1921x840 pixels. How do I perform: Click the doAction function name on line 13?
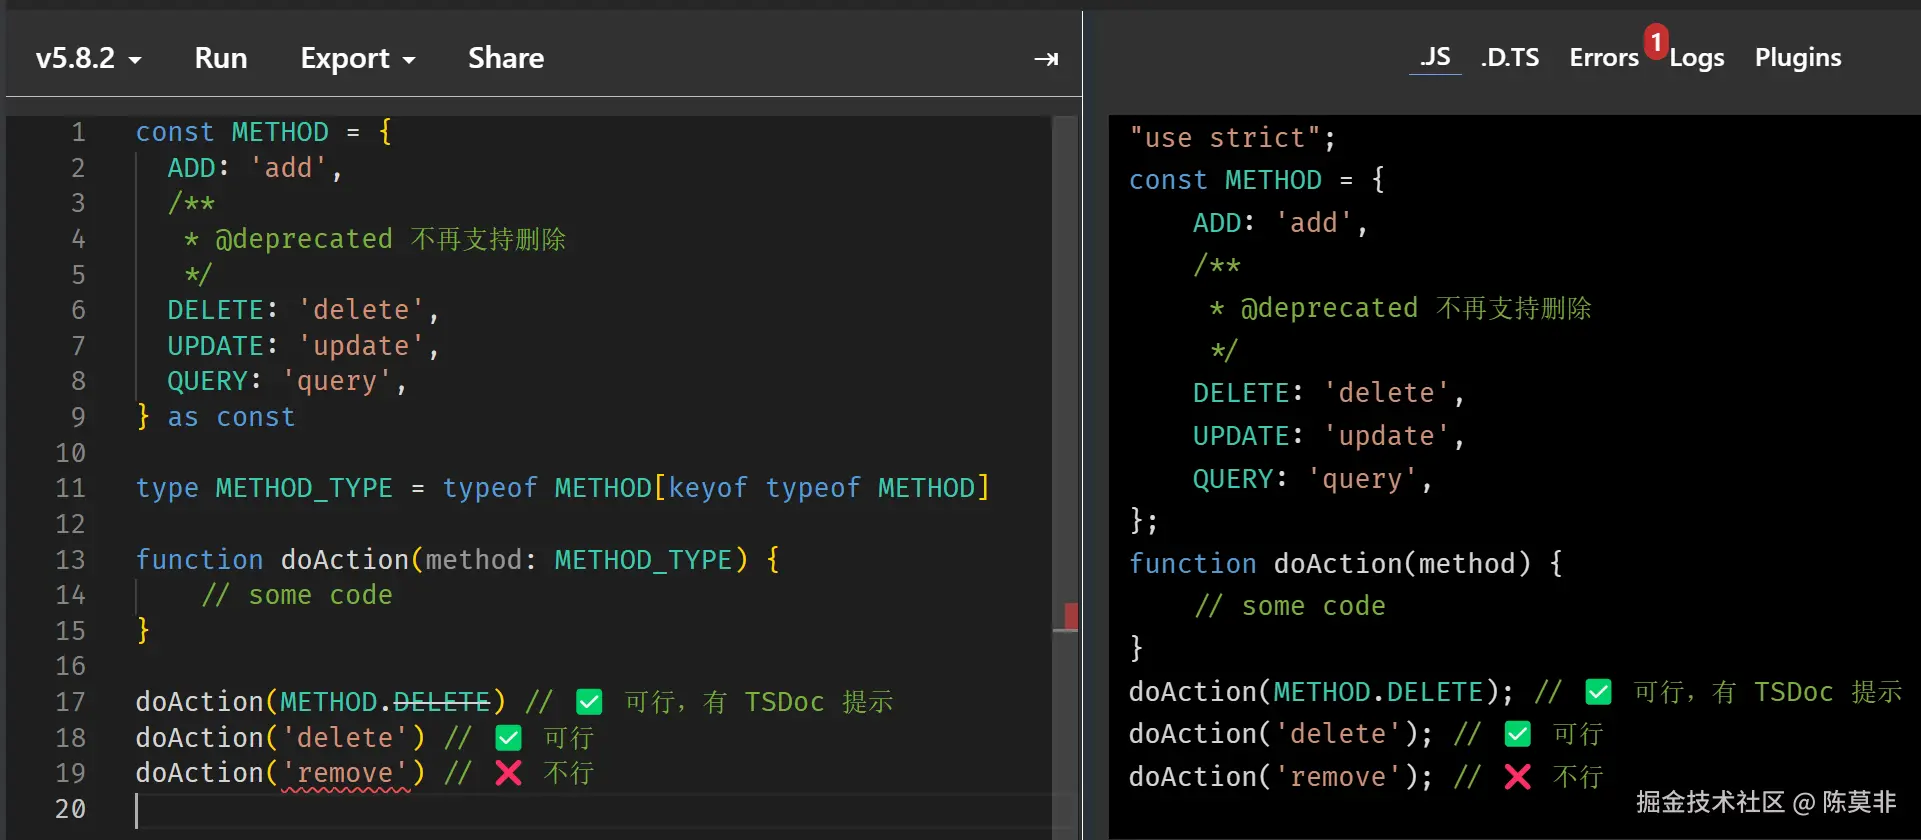(345, 560)
